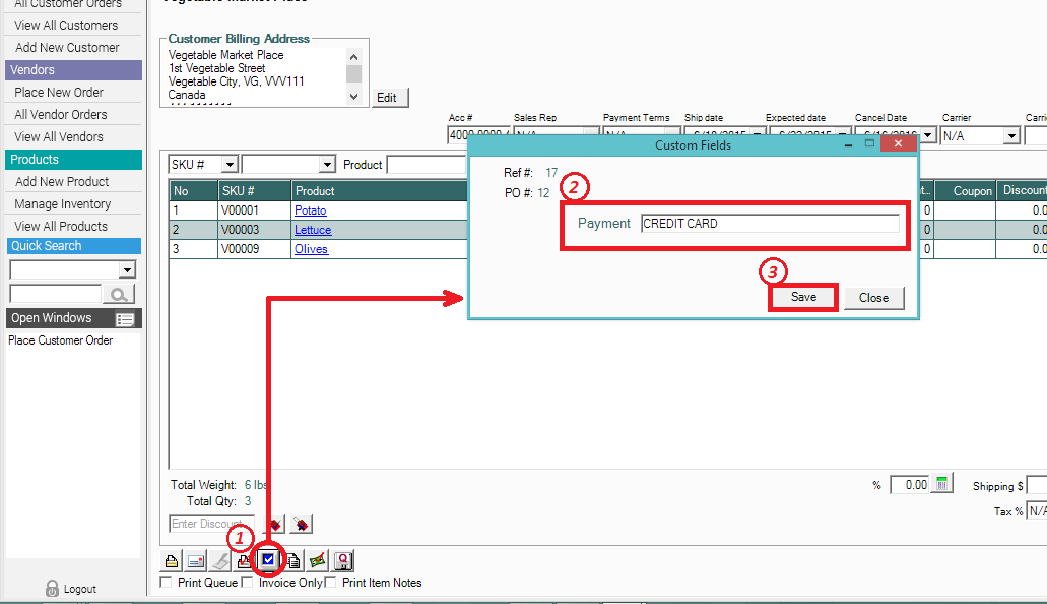Click the Logout padlock icon
This screenshot has width=1047, height=604.
(52, 589)
